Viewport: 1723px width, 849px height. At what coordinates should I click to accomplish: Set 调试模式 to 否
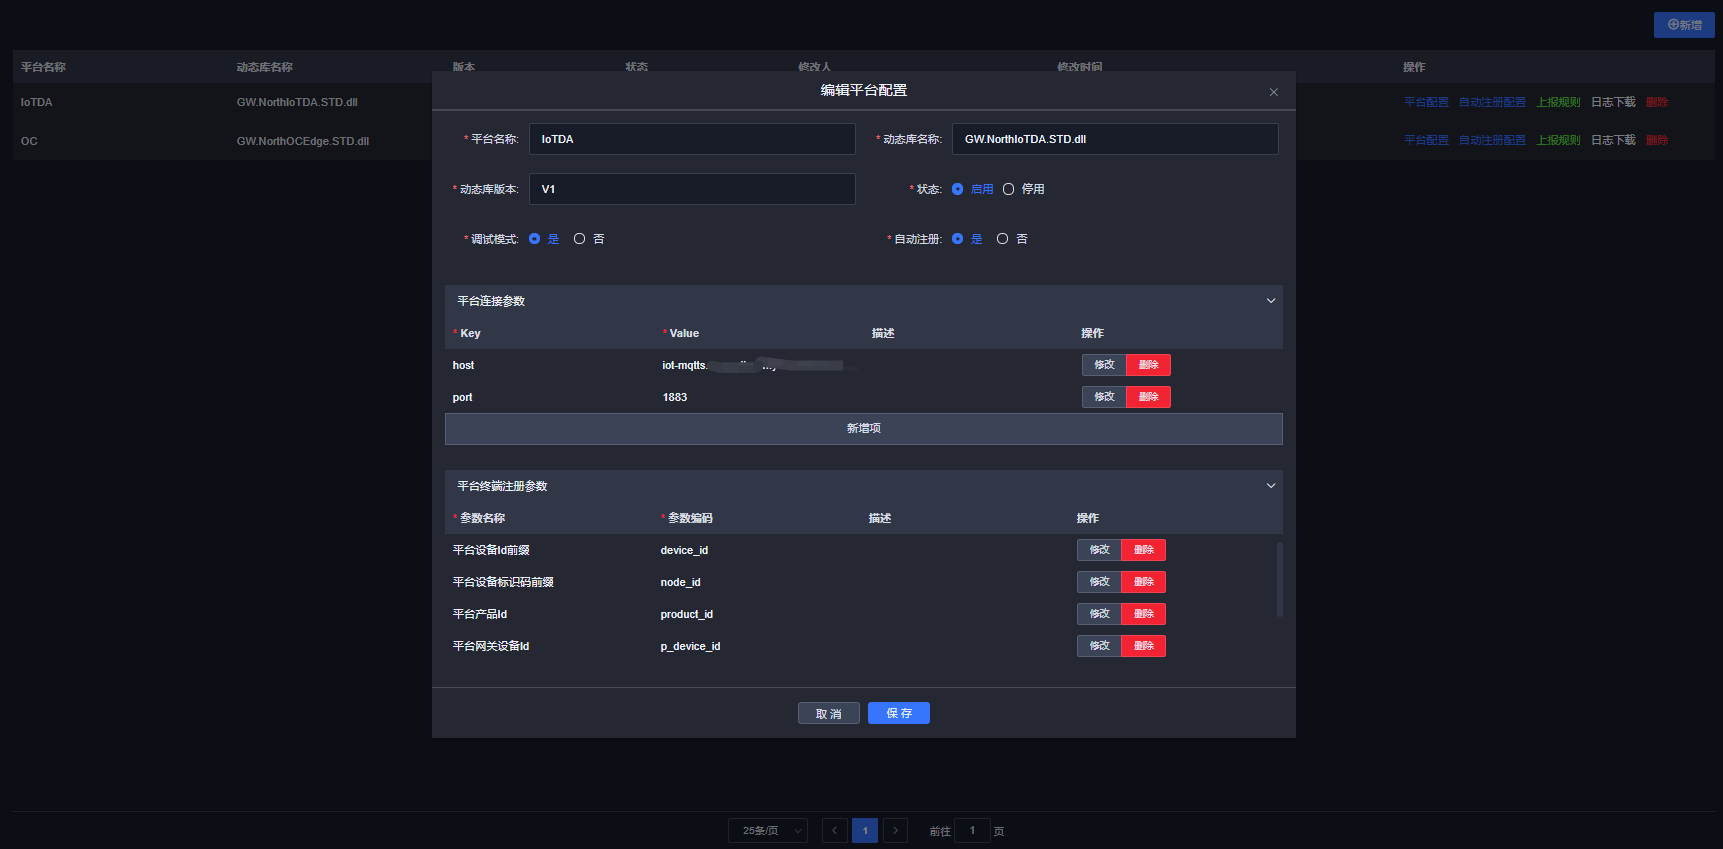pyautogui.click(x=579, y=239)
